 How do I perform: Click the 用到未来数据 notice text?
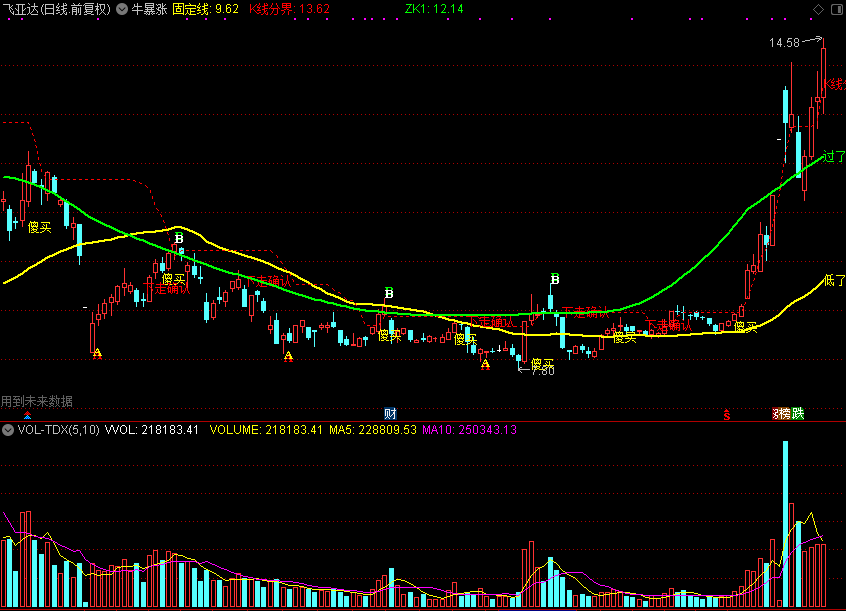[x=37, y=401]
